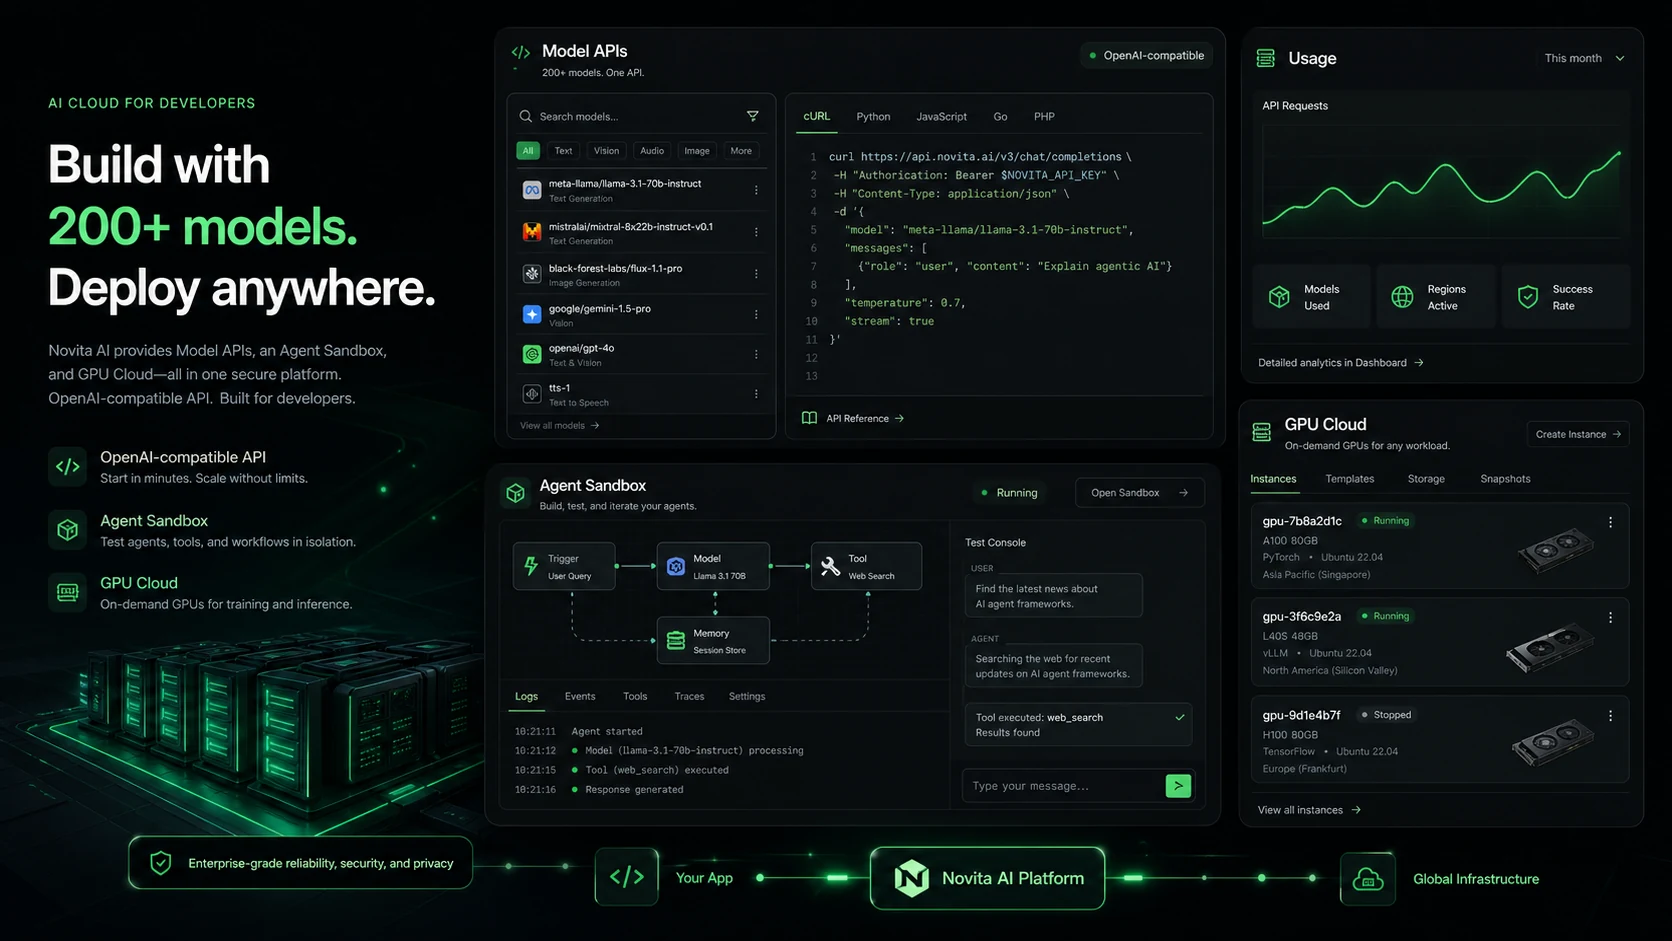1672x941 pixels.
Task: Click the Running status badge in Agent Sandbox
Action: click(1009, 493)
